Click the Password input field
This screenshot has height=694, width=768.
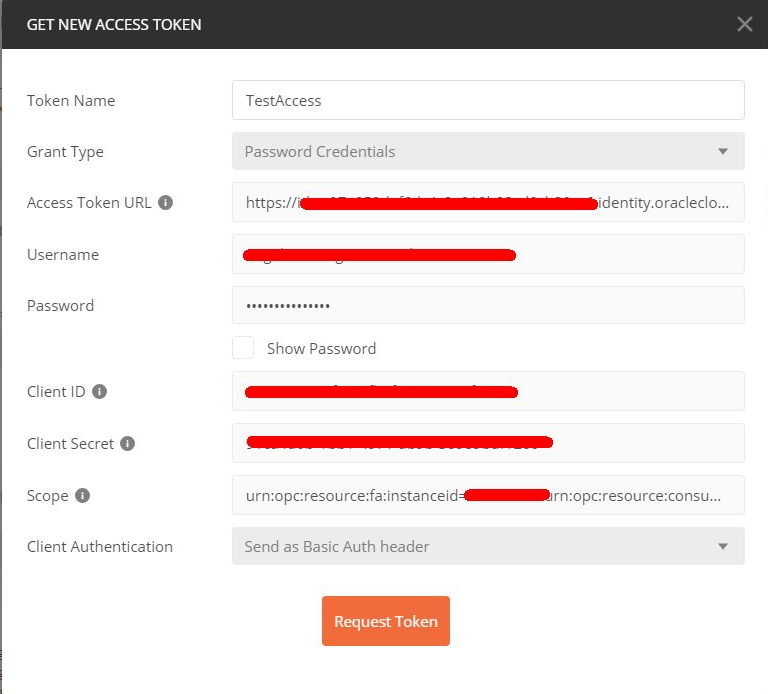pos(488,305)
